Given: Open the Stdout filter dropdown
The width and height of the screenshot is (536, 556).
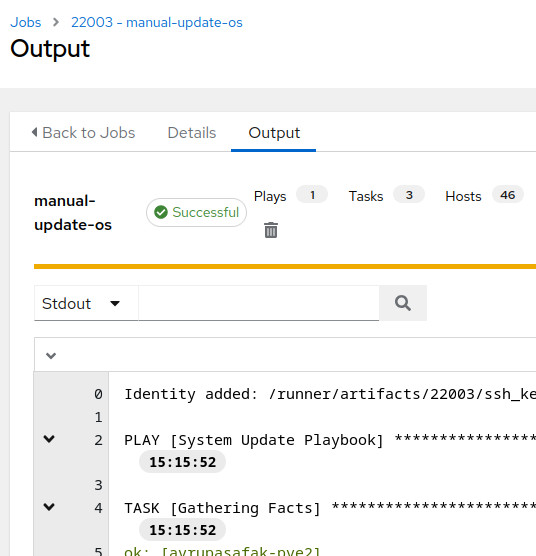Looking at the screenshot, I should pos(86,304).
